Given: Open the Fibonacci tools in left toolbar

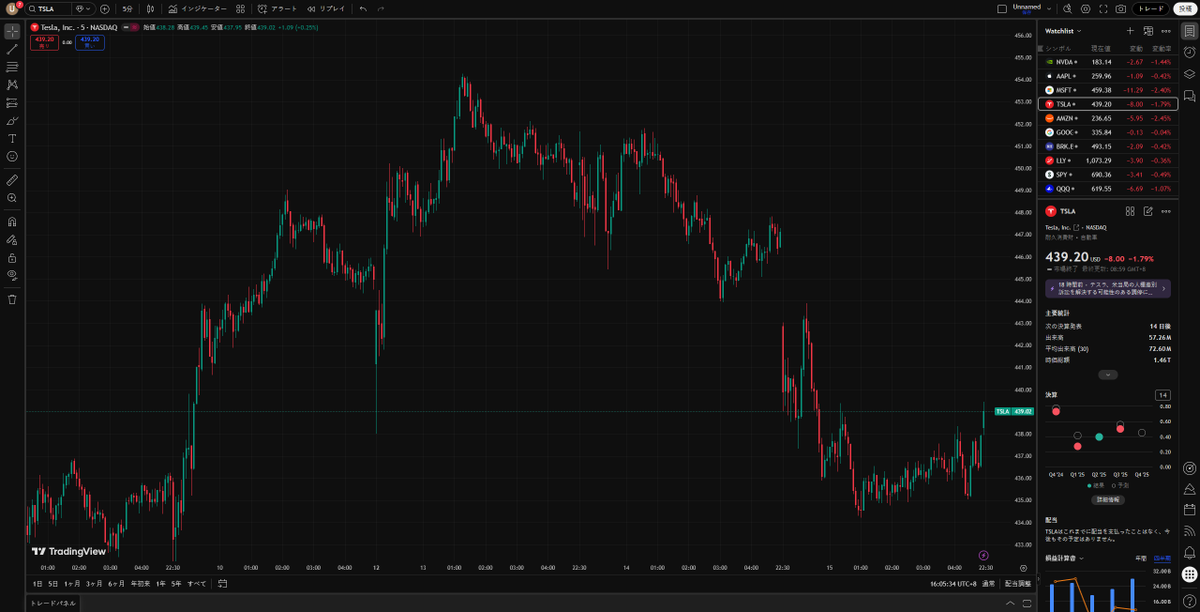Looking at the screenshot, I should pos(12,67).
